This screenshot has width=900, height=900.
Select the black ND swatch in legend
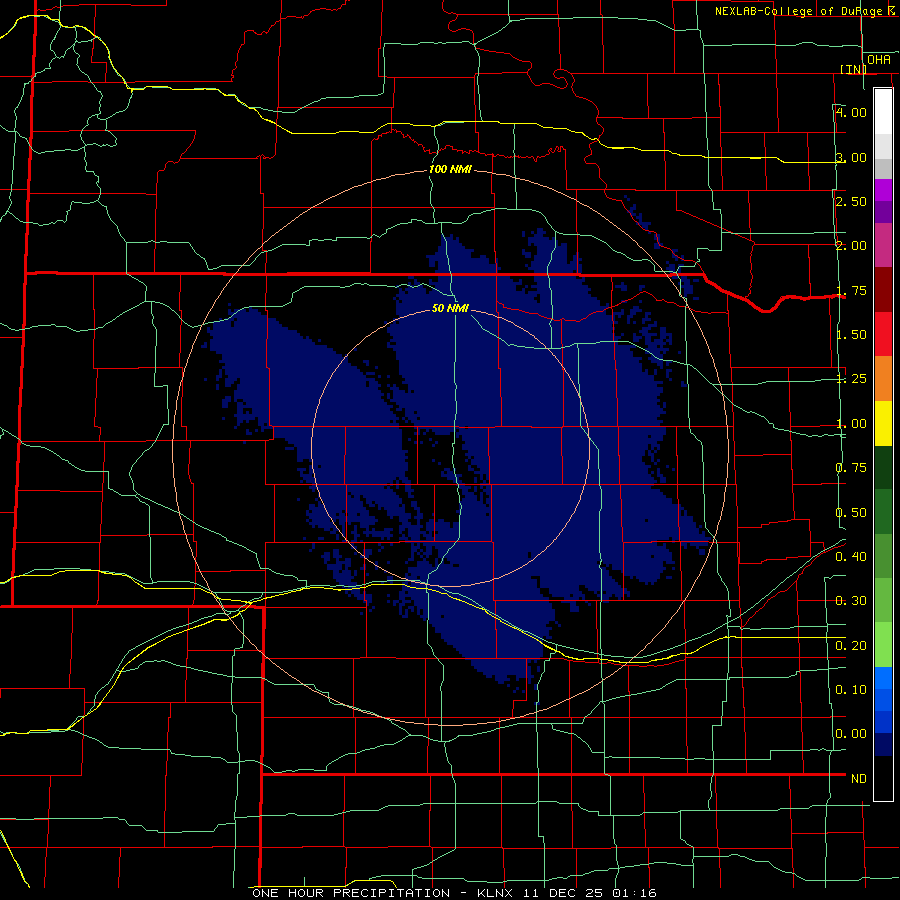[883, 778]
